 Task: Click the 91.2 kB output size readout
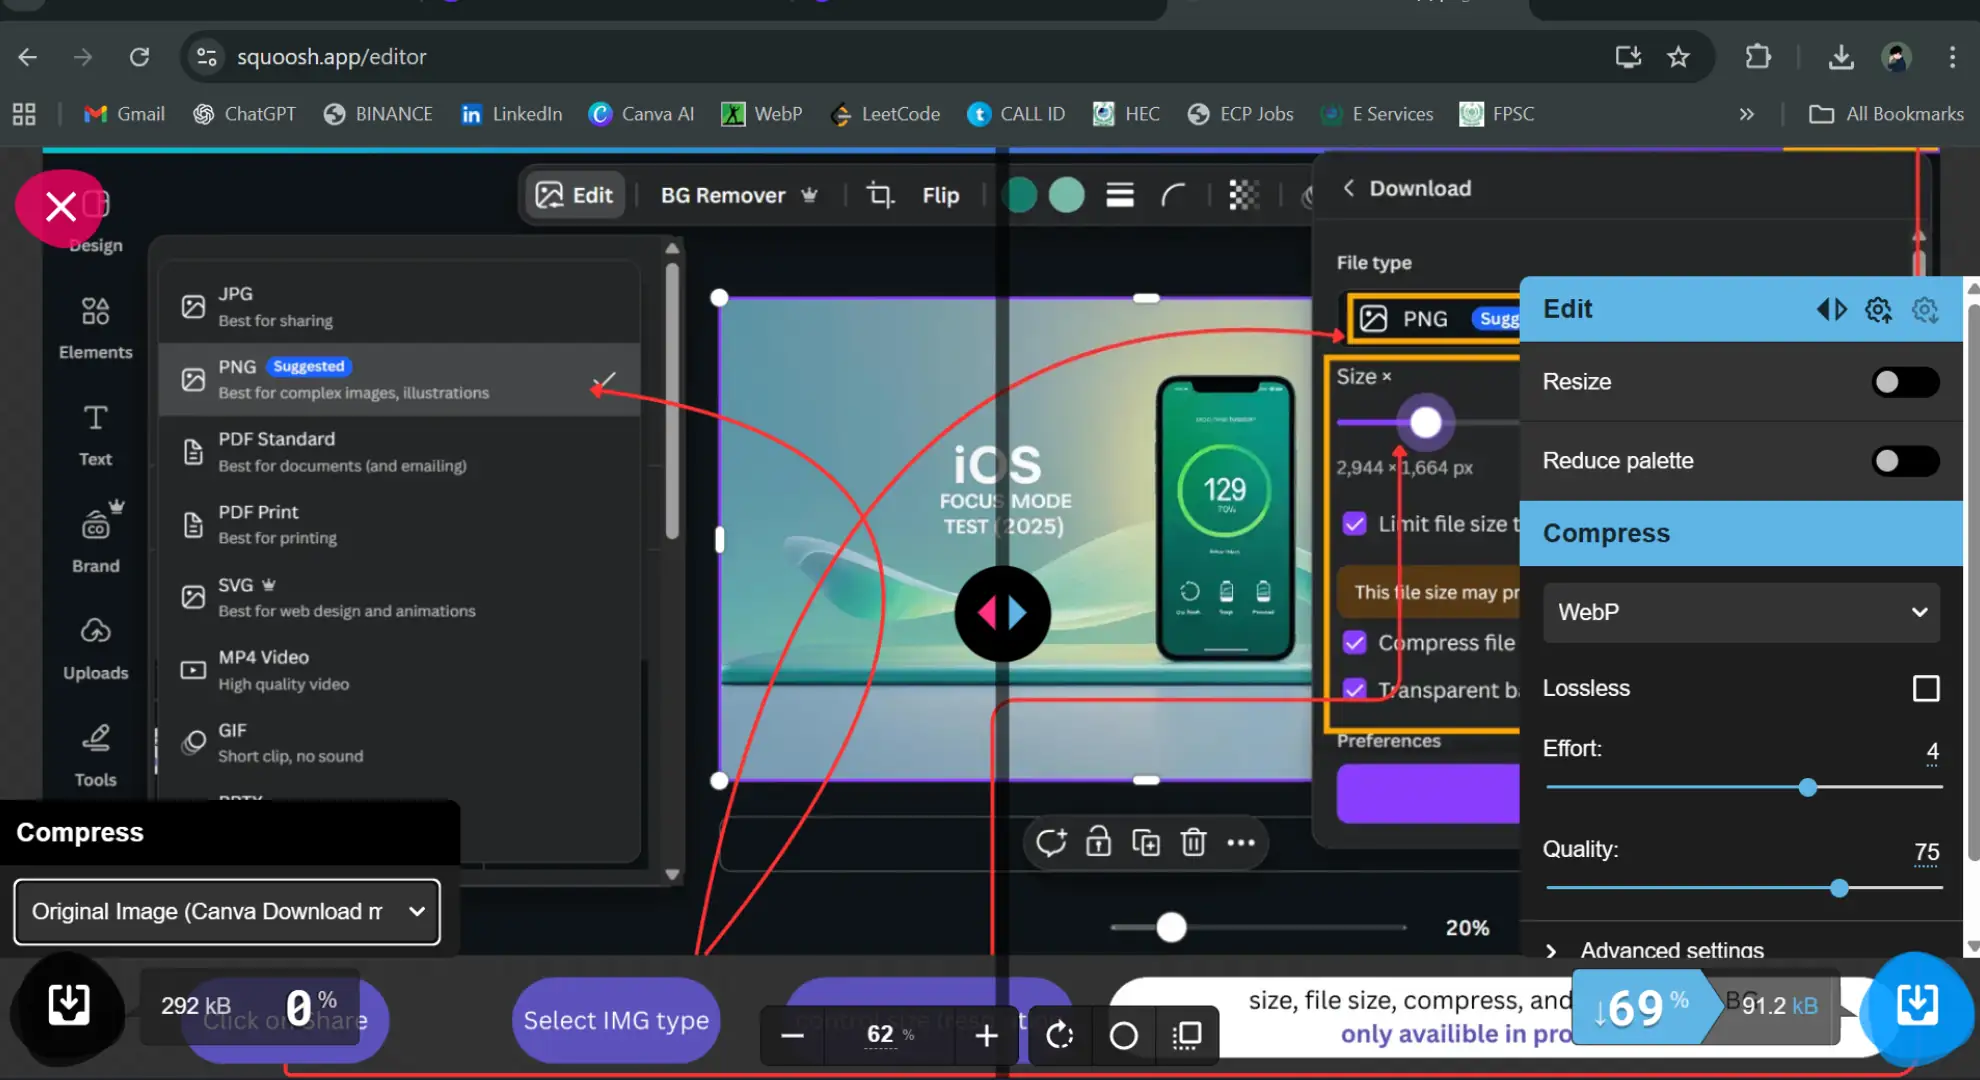[1779, 1006]
